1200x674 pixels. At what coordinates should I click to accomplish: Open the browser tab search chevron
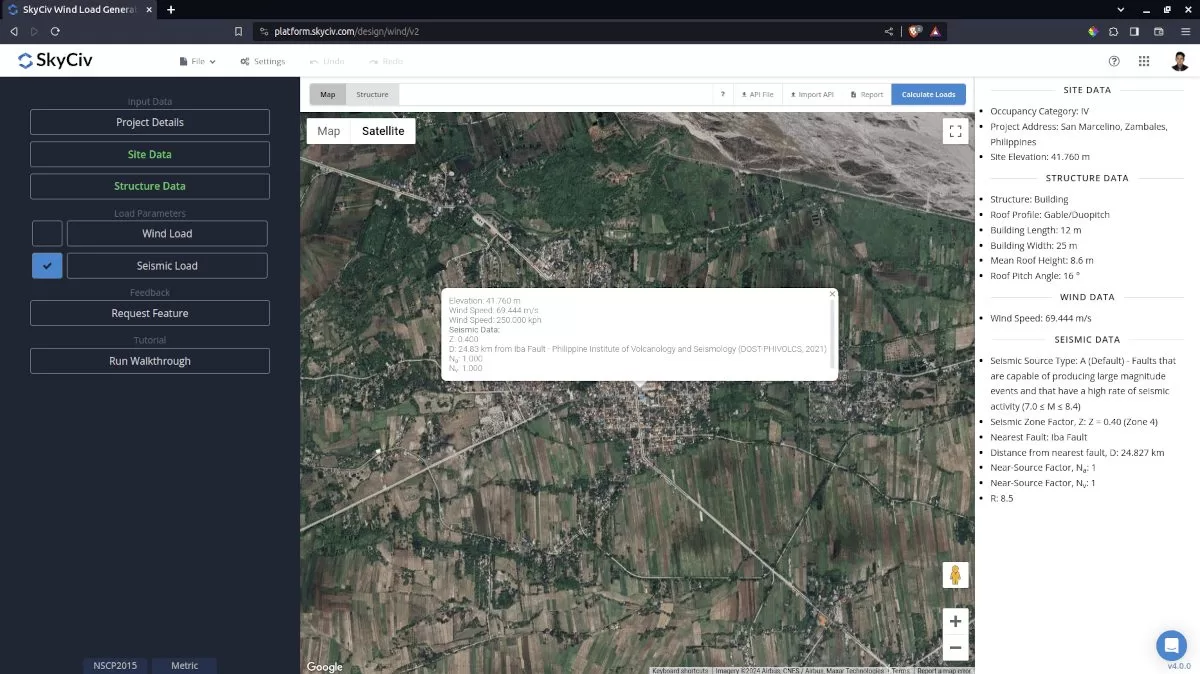point(1119,10)
